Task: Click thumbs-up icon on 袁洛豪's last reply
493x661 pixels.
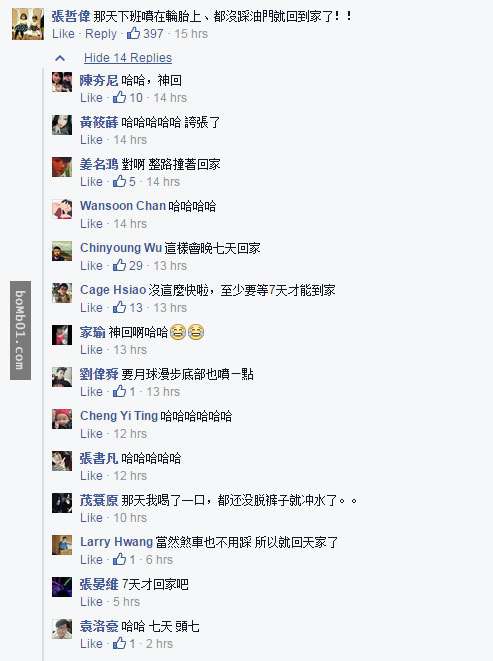Action: 119,643
